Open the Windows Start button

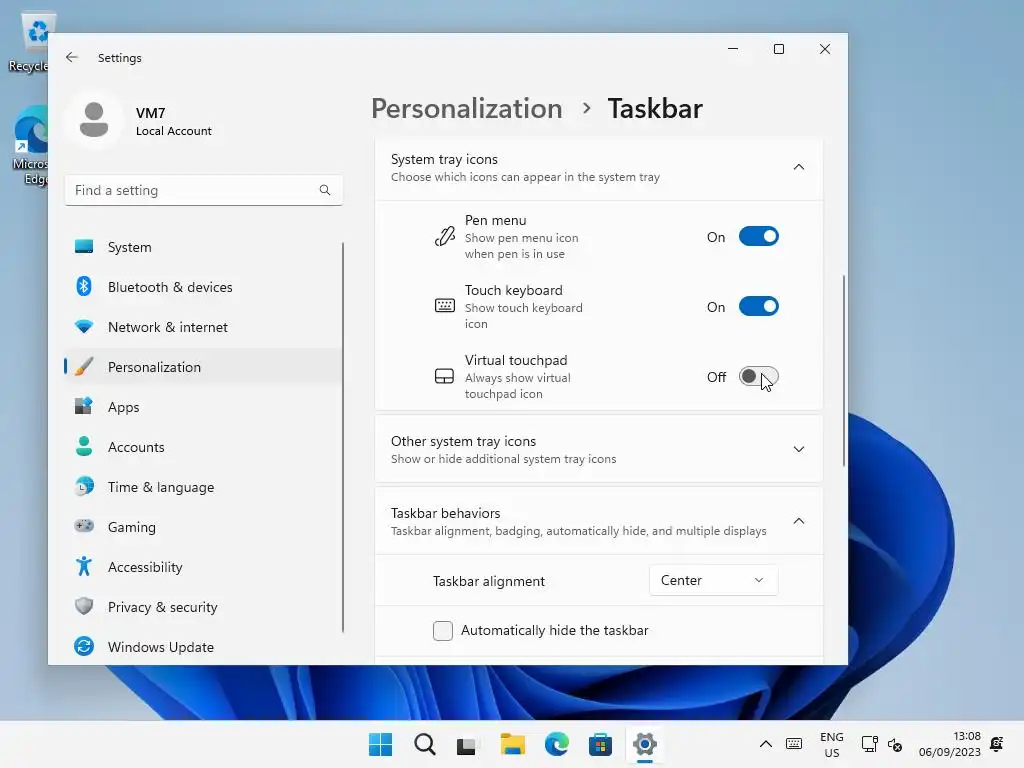(380, 744)
